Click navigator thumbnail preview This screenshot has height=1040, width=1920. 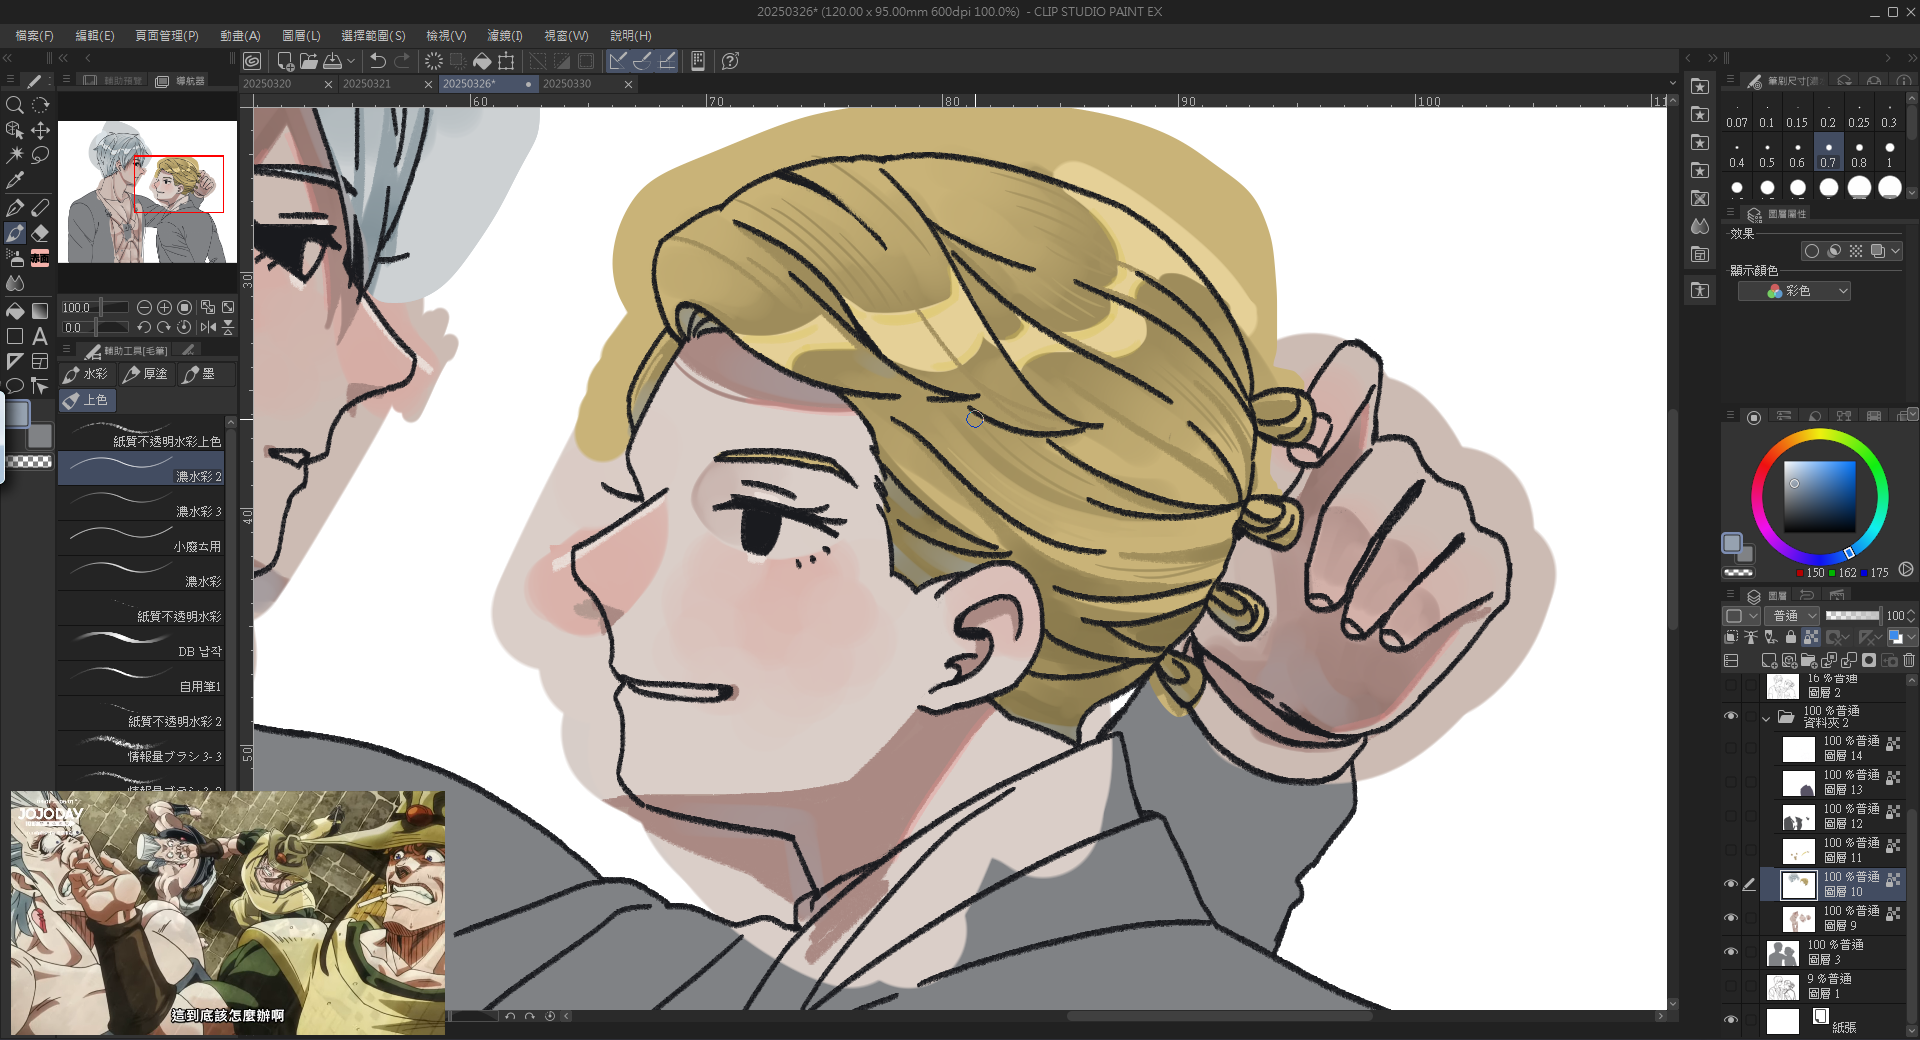click(147, 192)
